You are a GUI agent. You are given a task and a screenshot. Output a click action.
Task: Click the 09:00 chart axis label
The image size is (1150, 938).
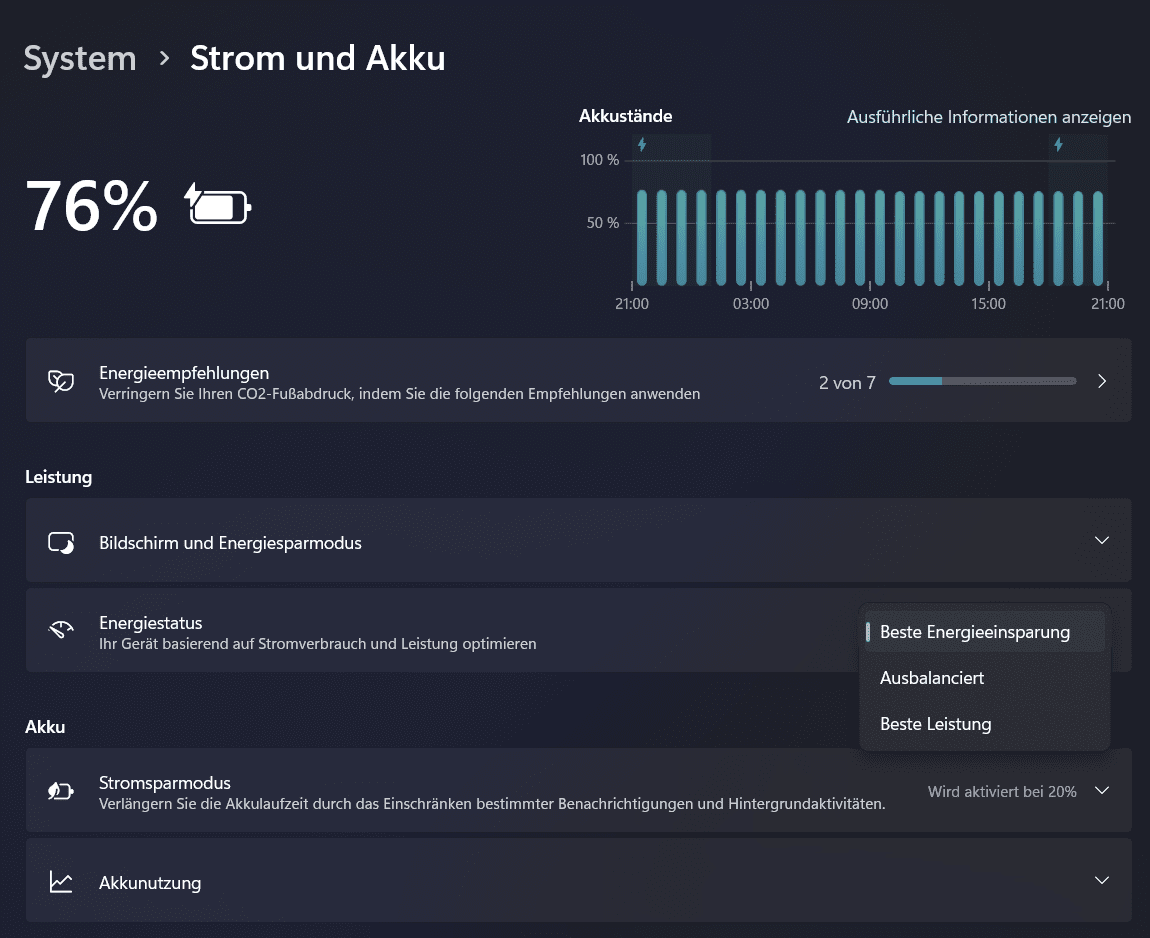click(x=870, y=304)
